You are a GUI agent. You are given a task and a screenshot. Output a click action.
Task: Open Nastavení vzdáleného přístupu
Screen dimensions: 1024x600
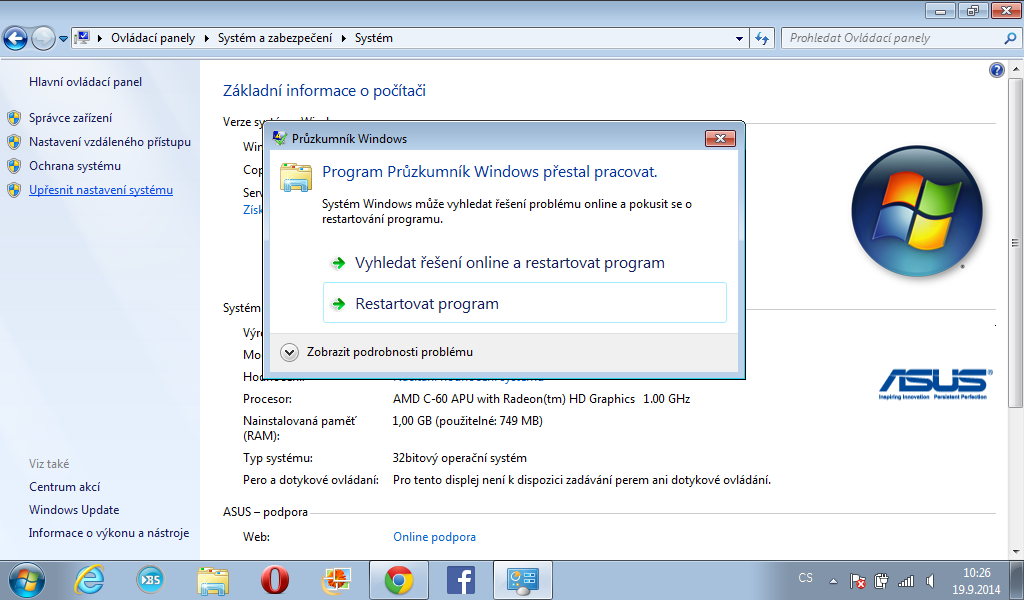110,142
